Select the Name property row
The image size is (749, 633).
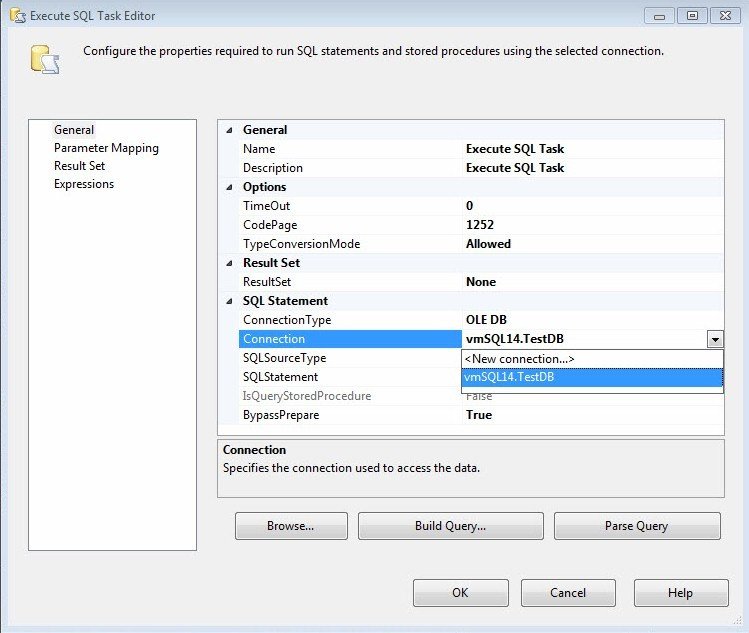tap(350, 149)
